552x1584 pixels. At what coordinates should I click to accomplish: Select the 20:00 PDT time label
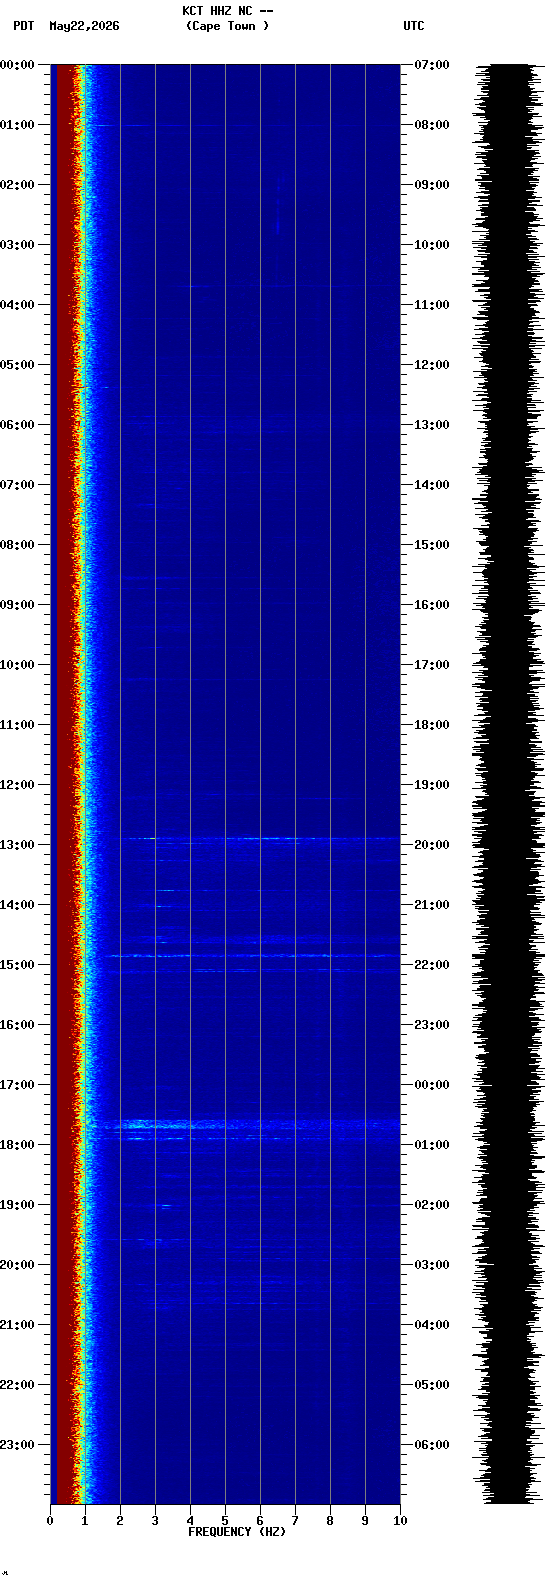pos(18,1265)
